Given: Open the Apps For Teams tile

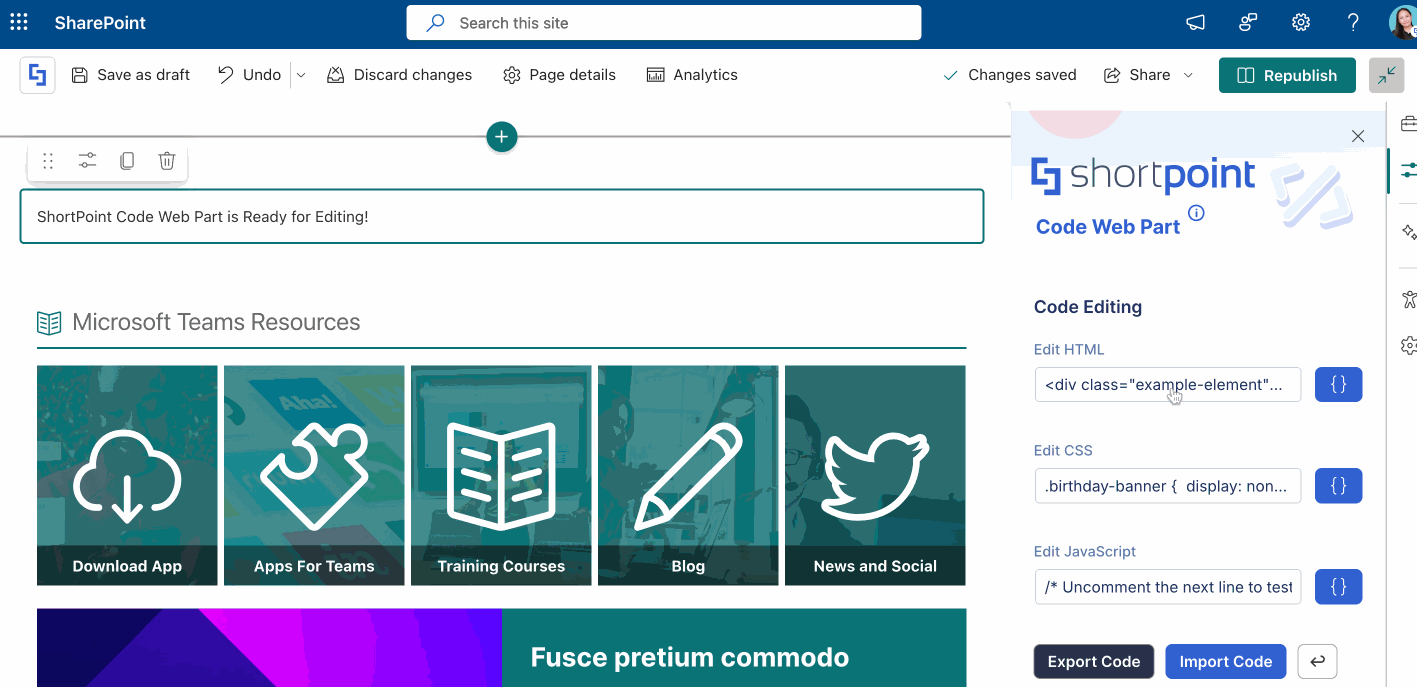Looking at the screenshot, I should (314, 475).
